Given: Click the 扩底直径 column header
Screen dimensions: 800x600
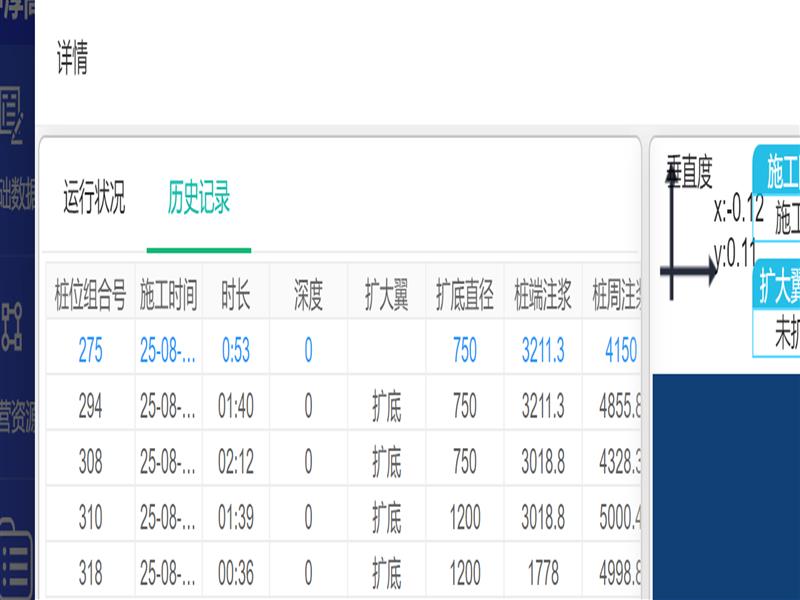Looking at the screenshot, I should (464, 295).
